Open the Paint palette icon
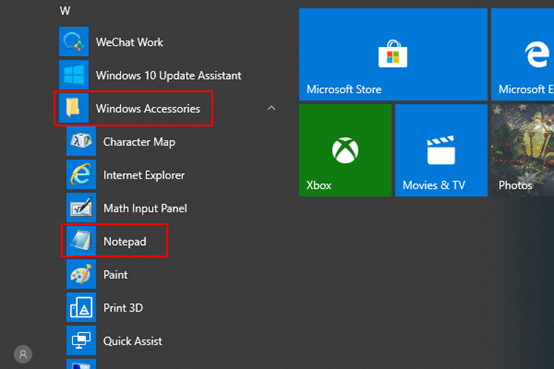The height and width of the screenshot is (369, 554). 81,274
